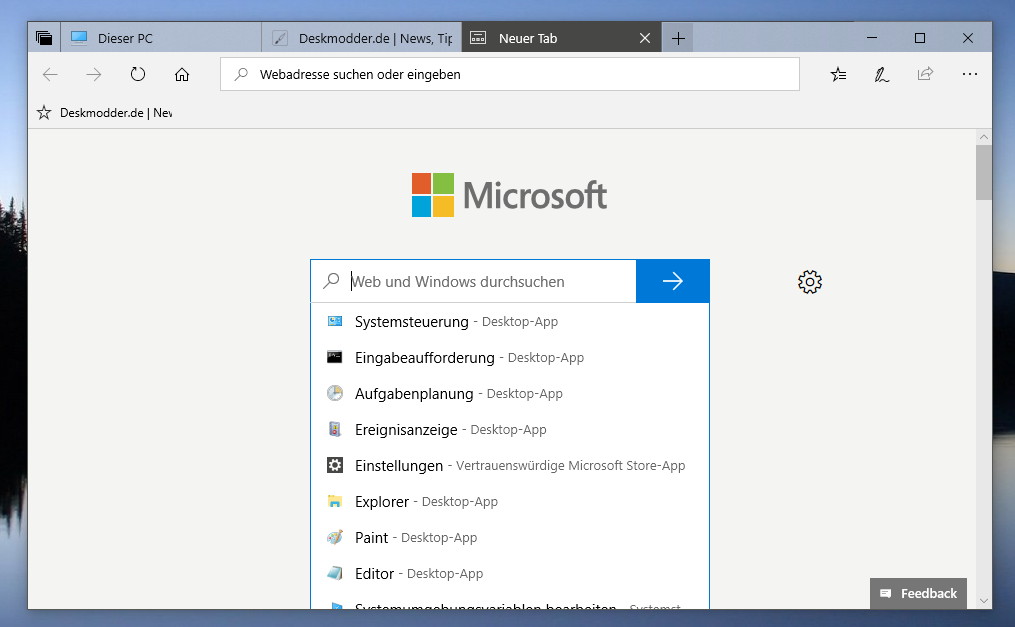Click the Eingabeaufforderung command prompt icon
Viewport: 1015px width, 627px height.
tap(335, 357)
